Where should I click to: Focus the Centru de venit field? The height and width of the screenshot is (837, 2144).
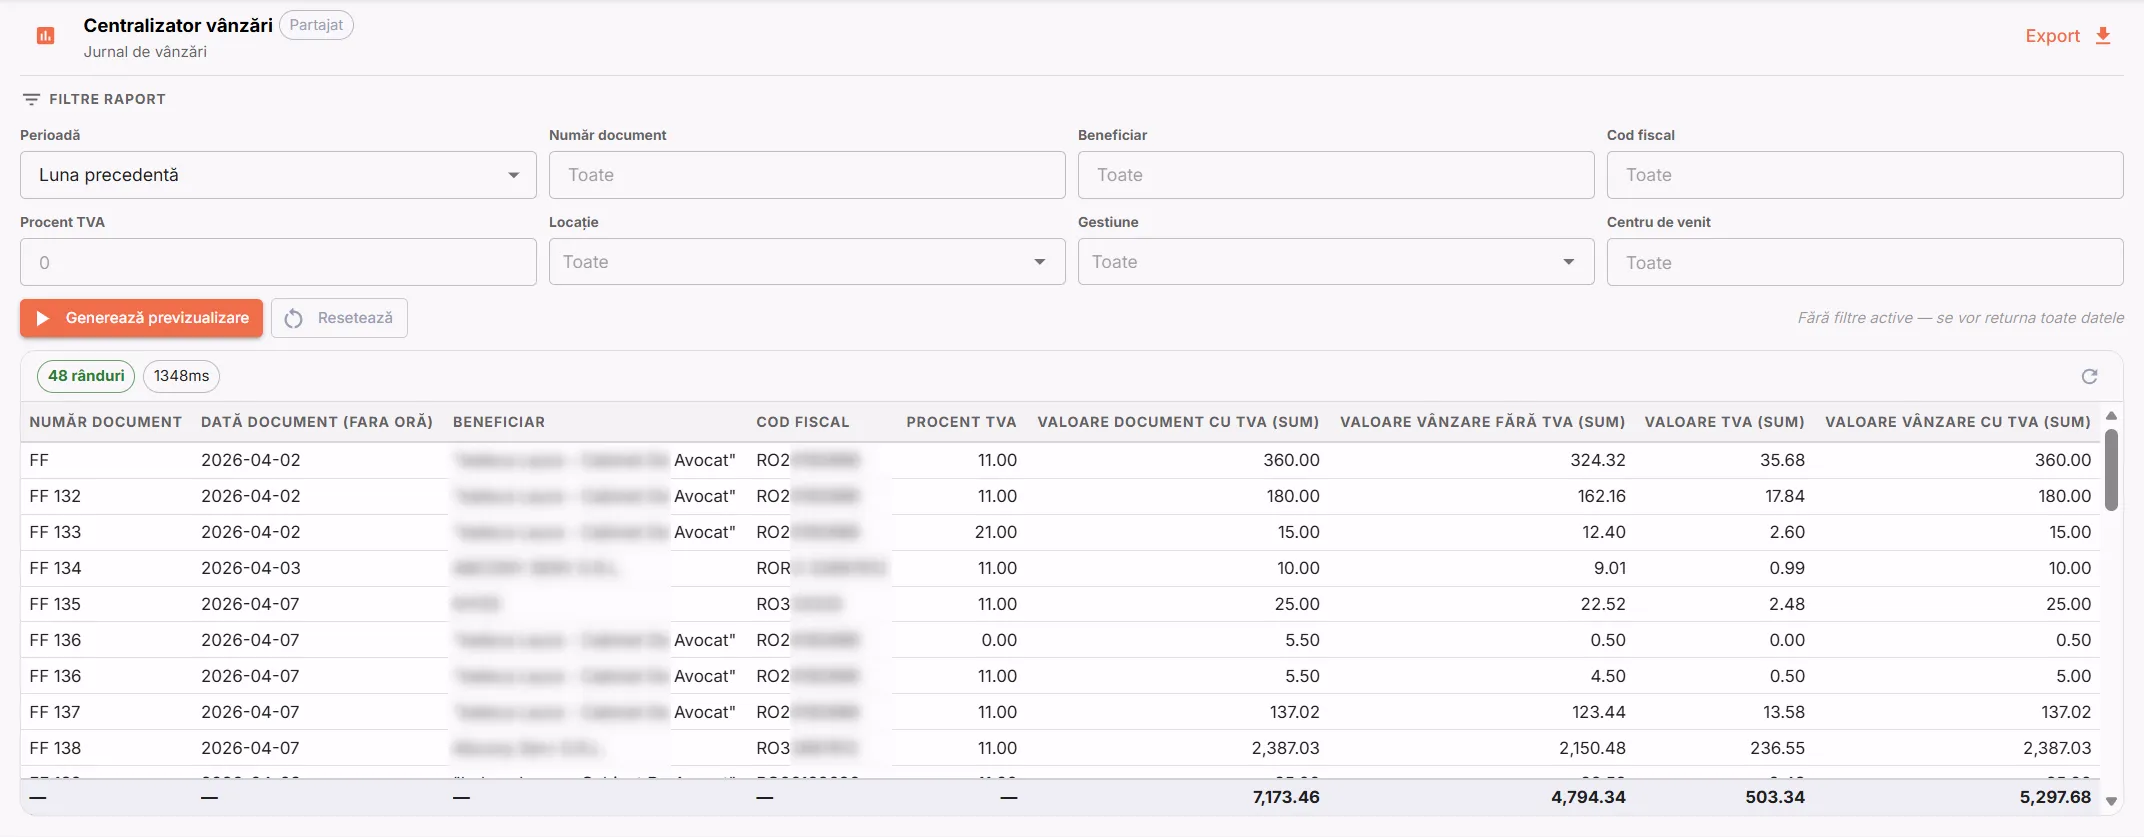[1865, 262]
